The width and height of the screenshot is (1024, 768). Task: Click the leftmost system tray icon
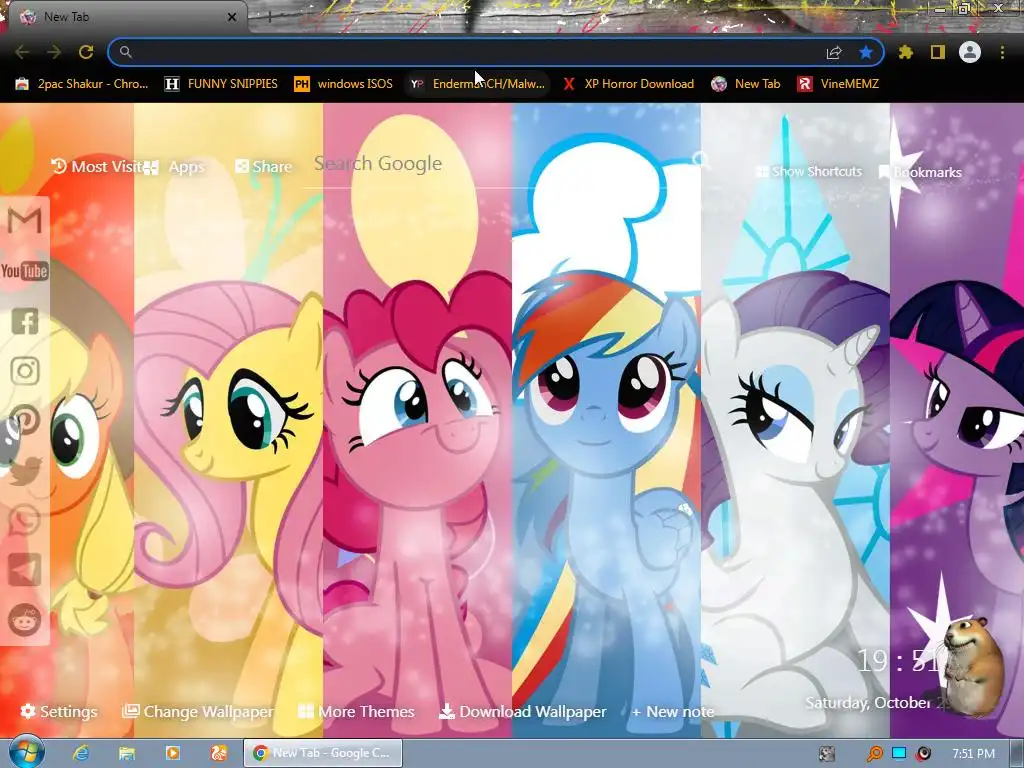[x=827, y=754]
